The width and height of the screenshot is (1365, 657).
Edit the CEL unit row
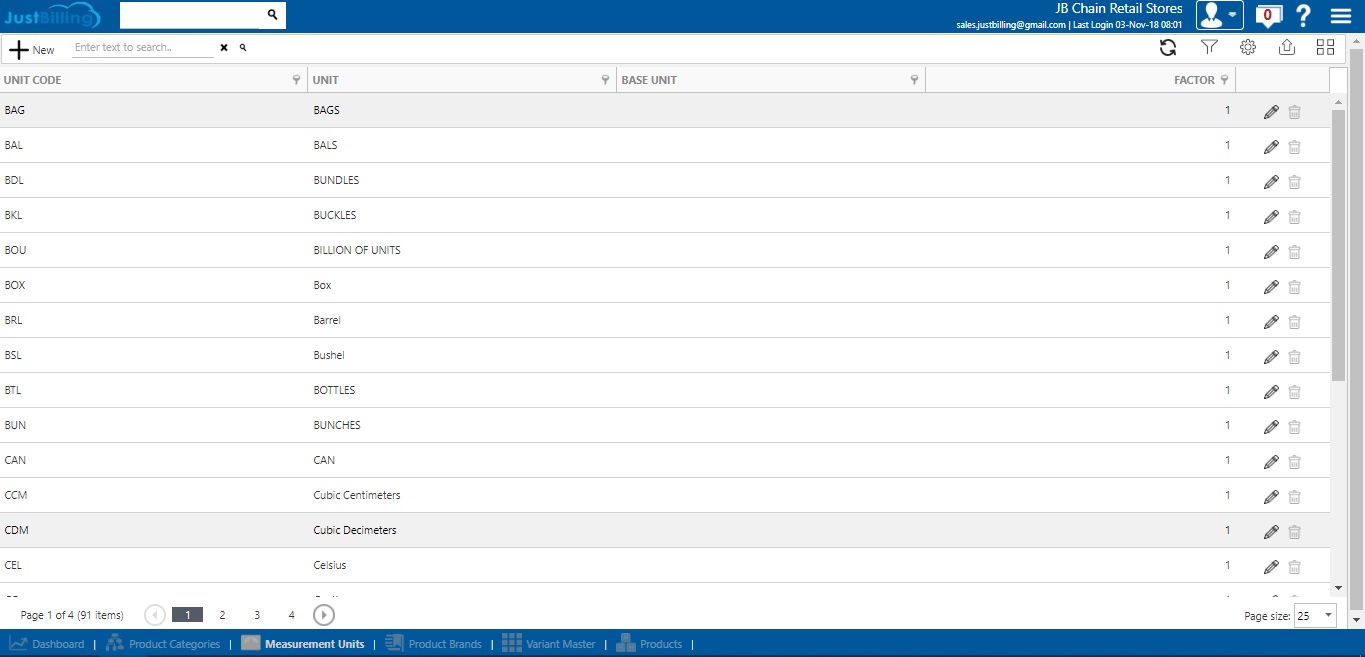[1271, 567]
